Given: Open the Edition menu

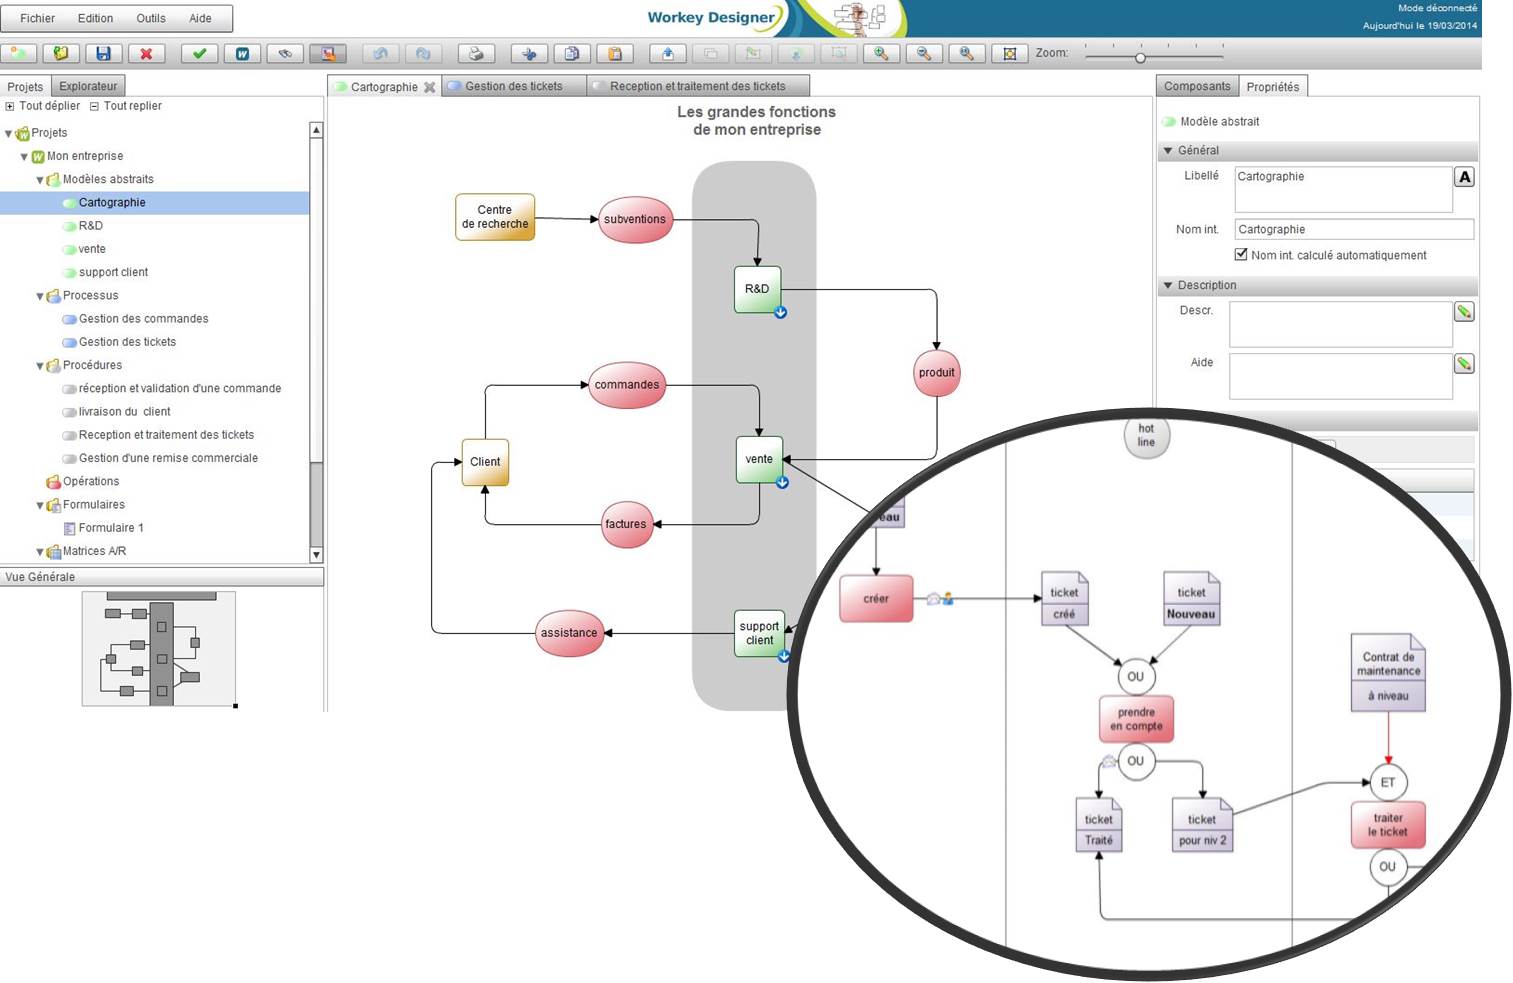Looking at the screenshot, I should [95, 18].
